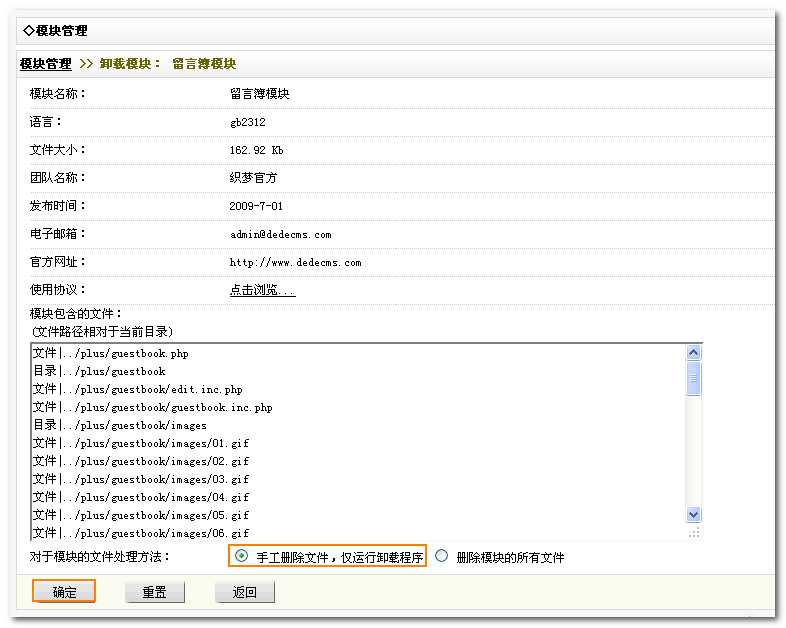Screen dimensions: 786x628
Task: Open the 点击浏览... license link
Action: [x=263, y=290]
